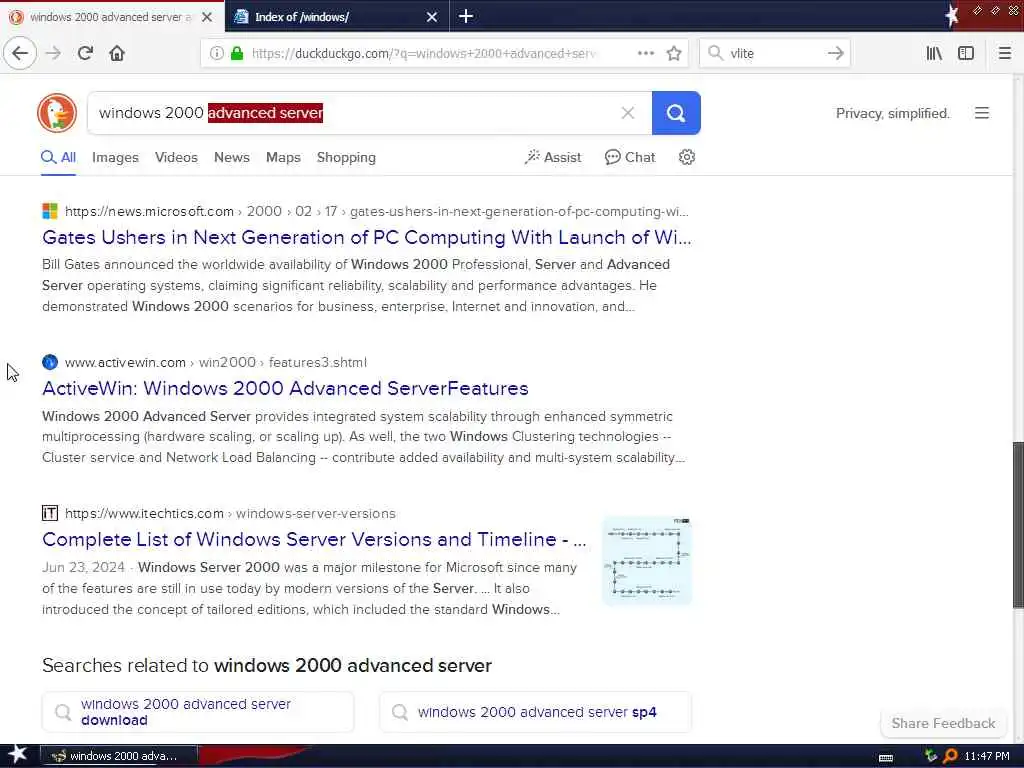Click the green secure padlock icon
1024x768 pixels.
click(237, 53)
